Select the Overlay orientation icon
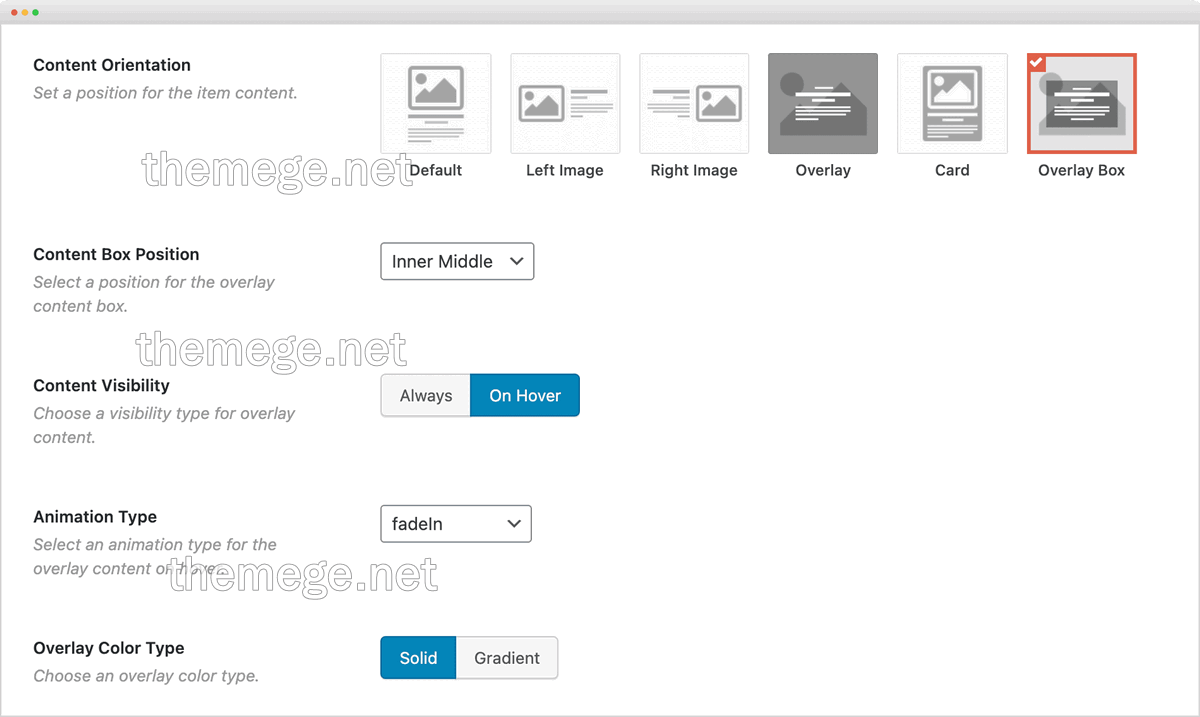 pos(823,104)
